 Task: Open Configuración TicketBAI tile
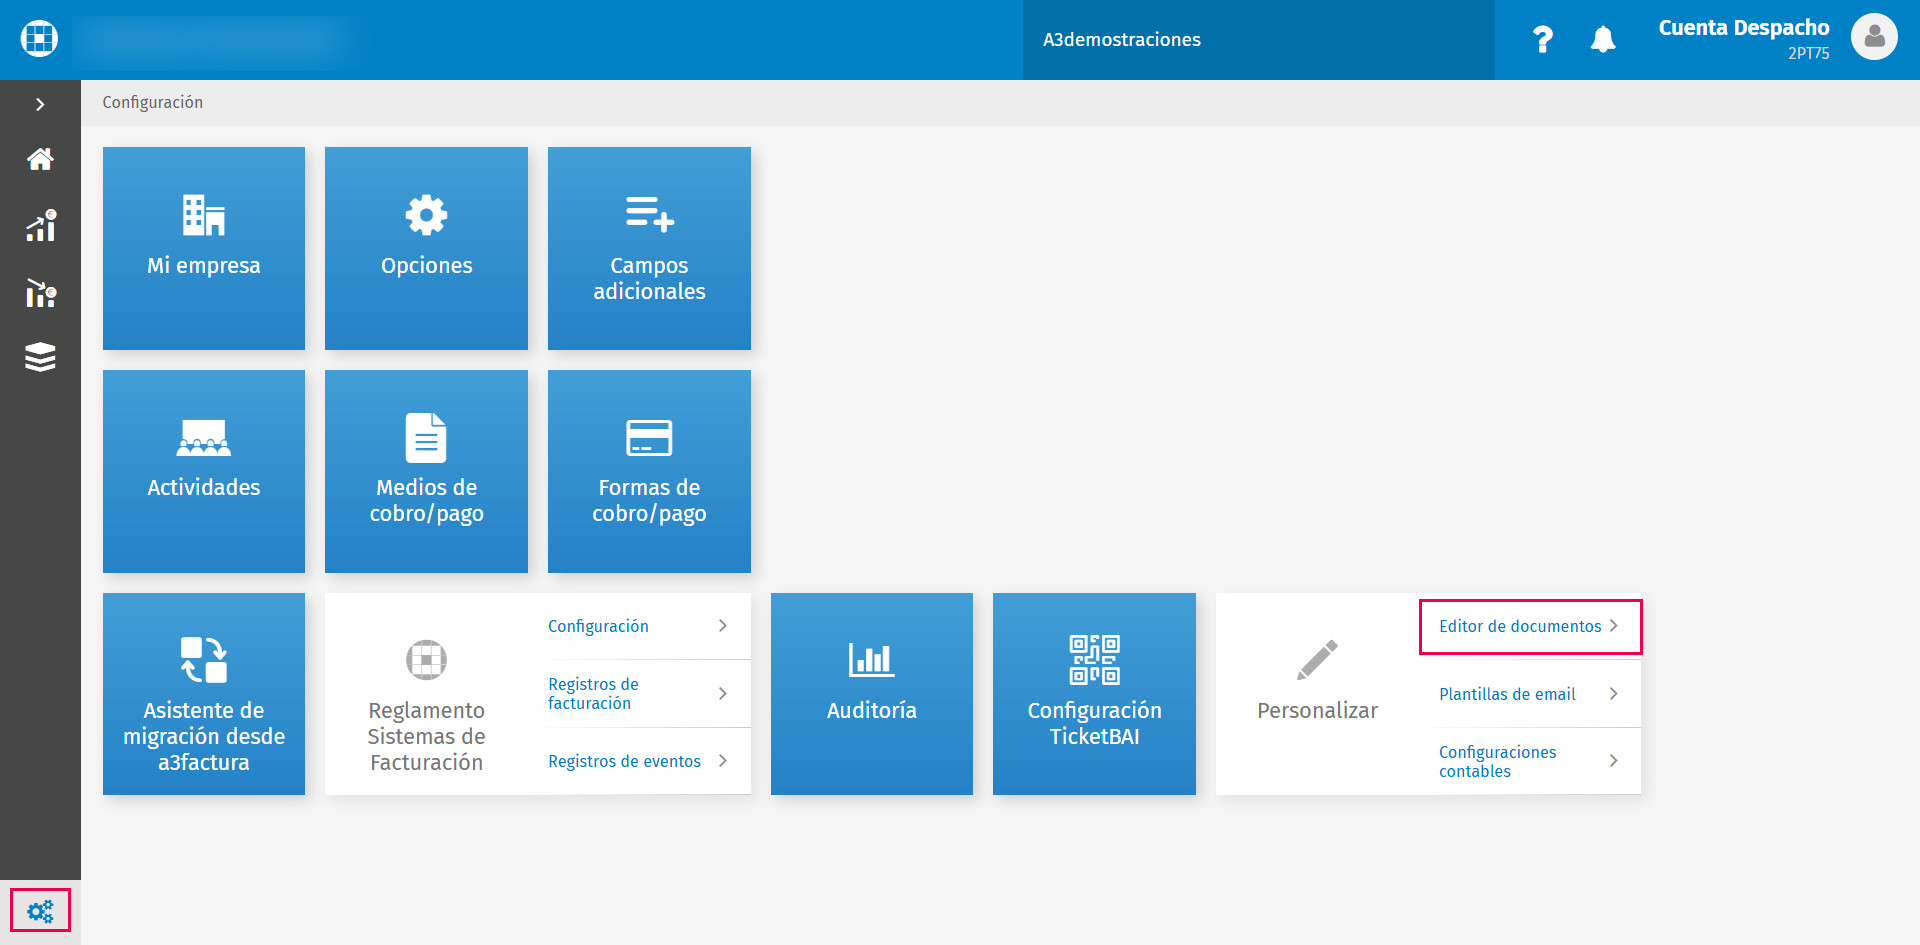1094,694
